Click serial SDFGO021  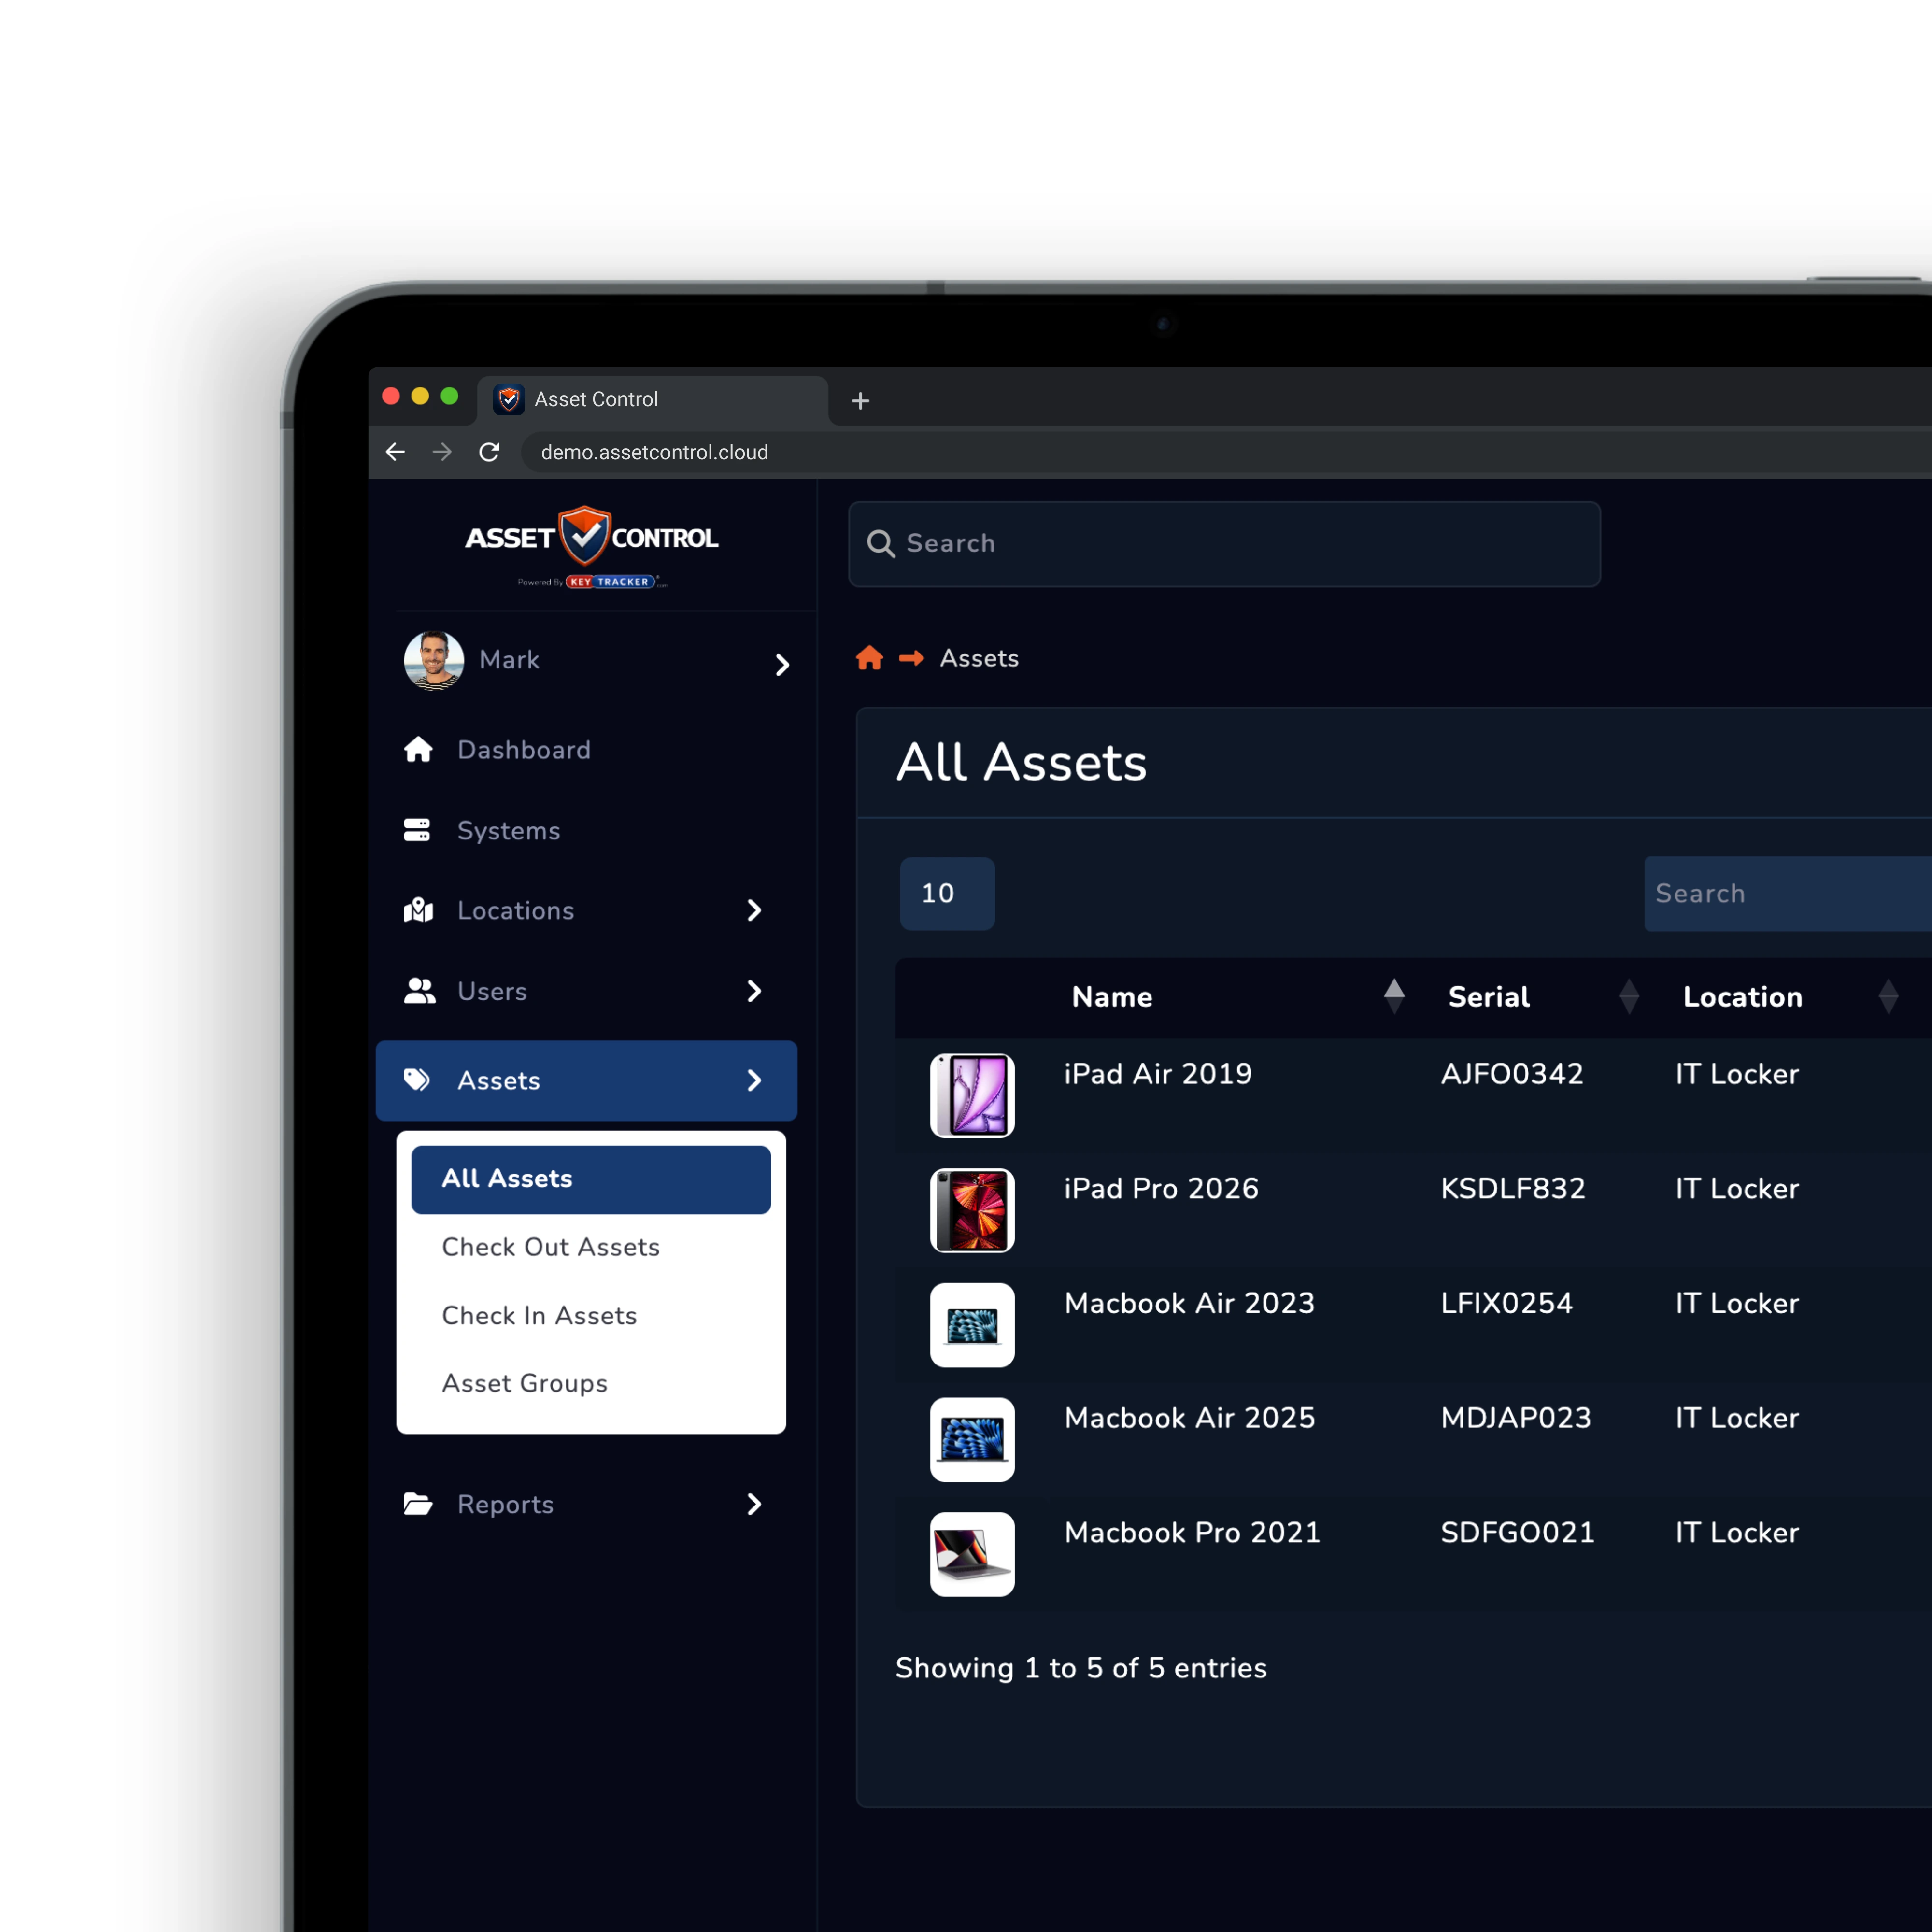point(1517,1532)
